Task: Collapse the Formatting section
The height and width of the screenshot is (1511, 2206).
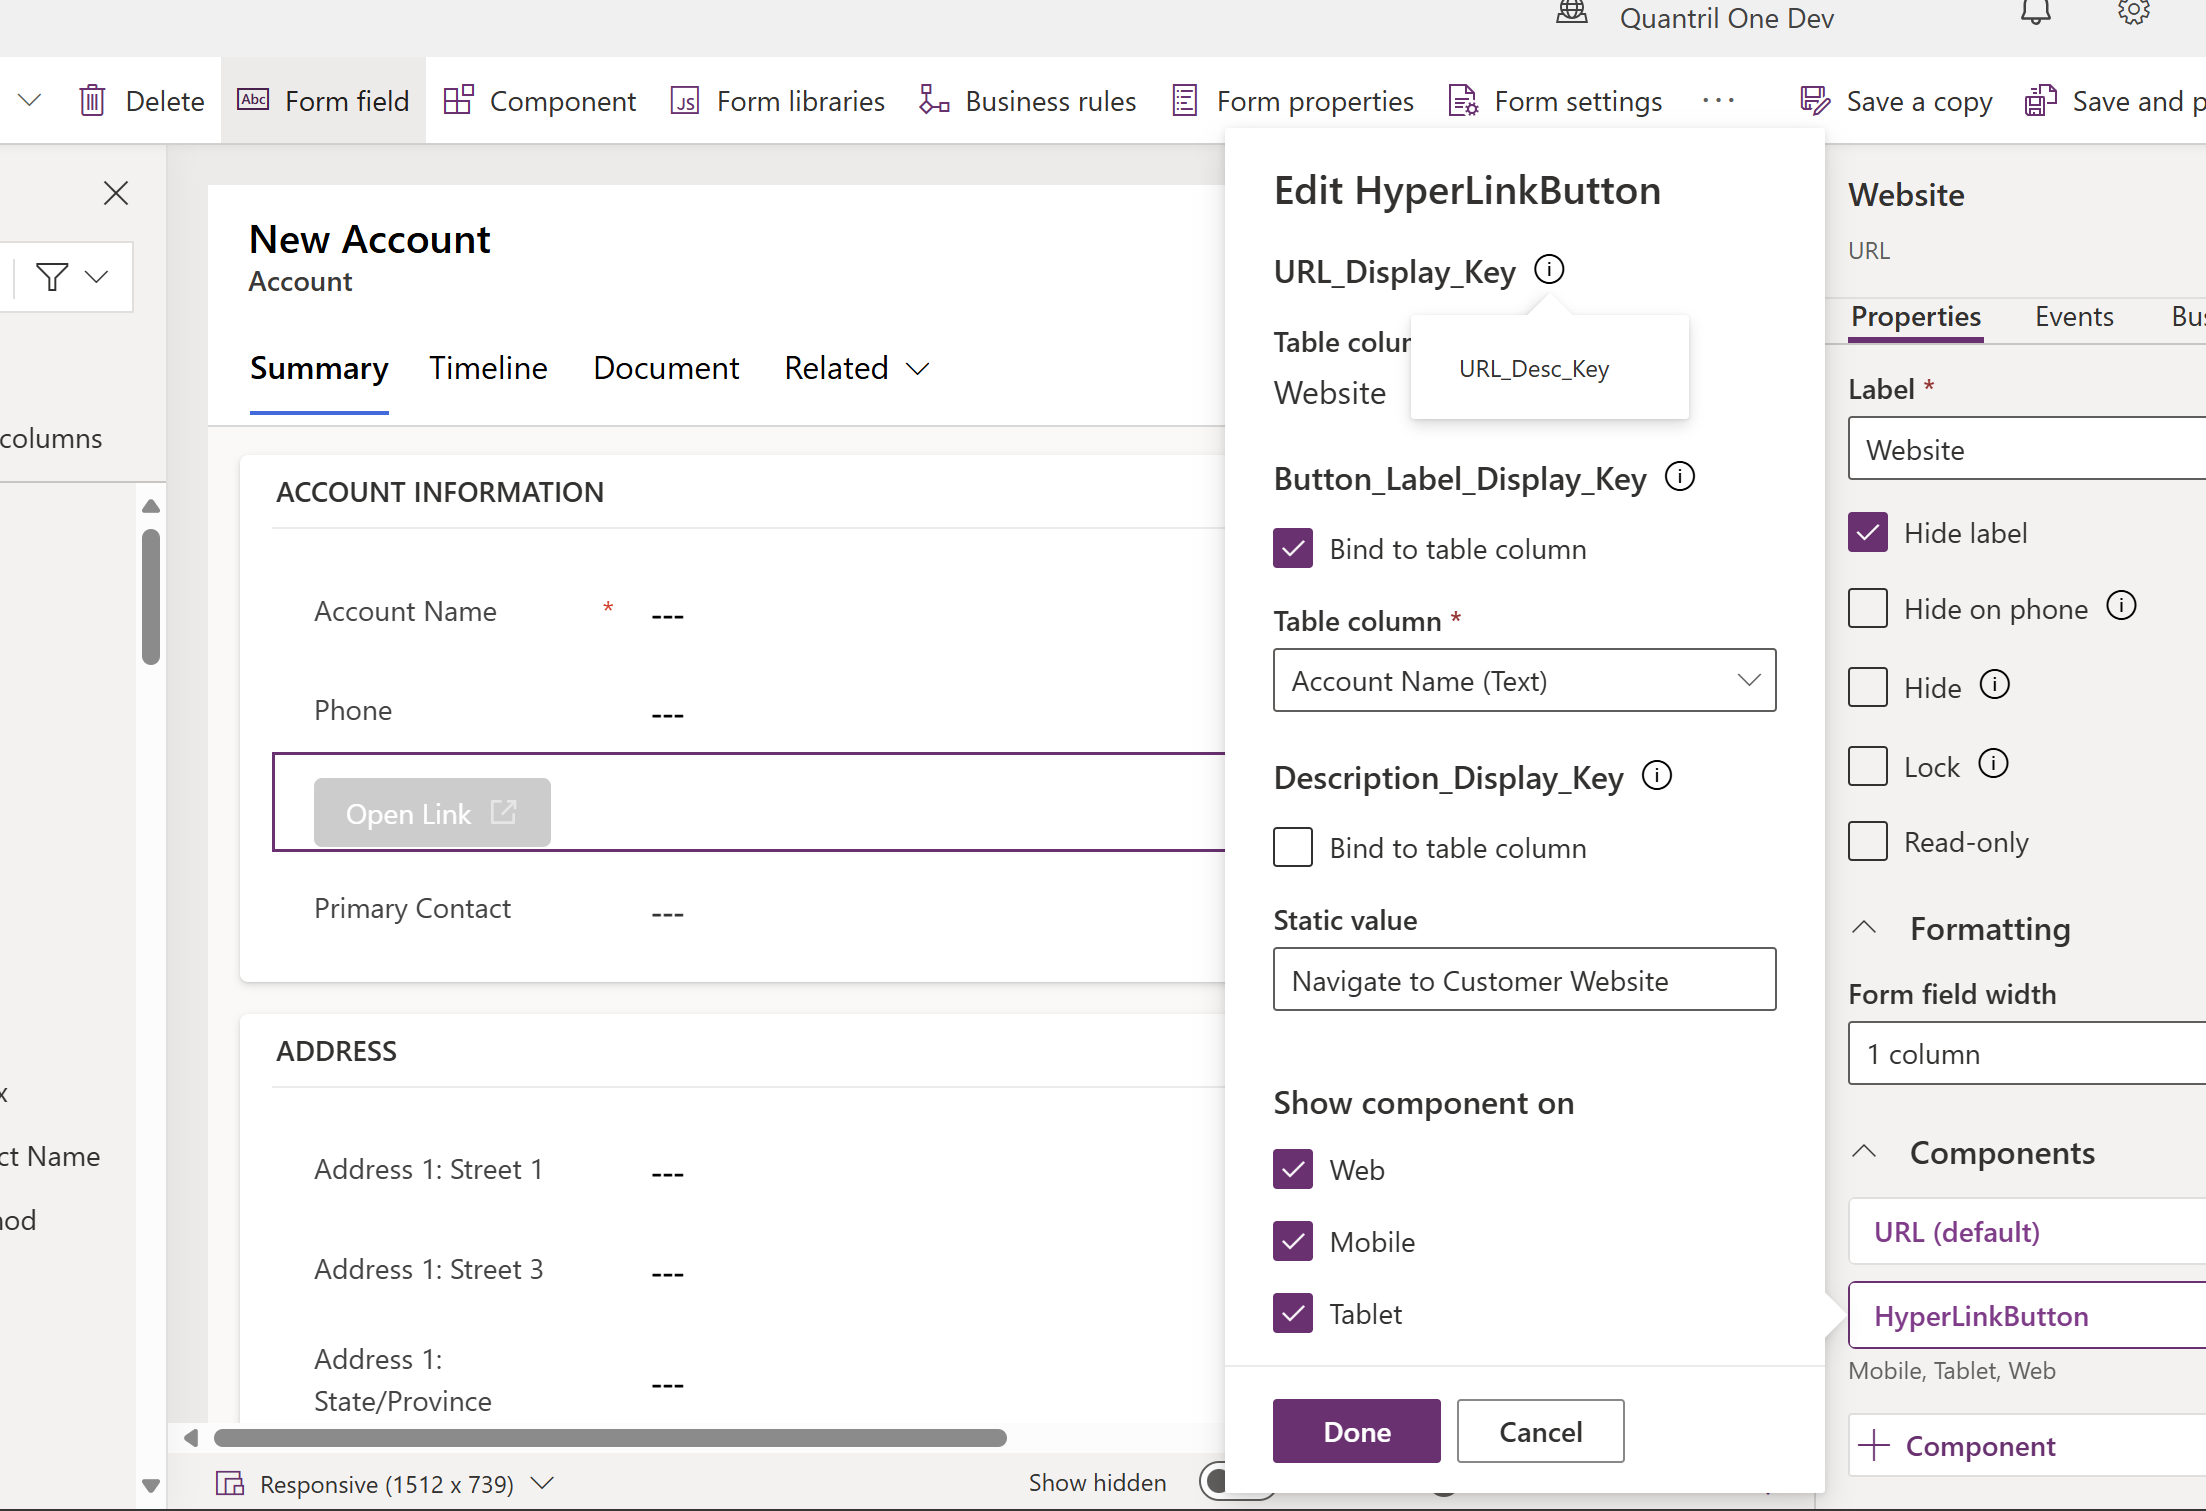Action: click(1864, 928)
